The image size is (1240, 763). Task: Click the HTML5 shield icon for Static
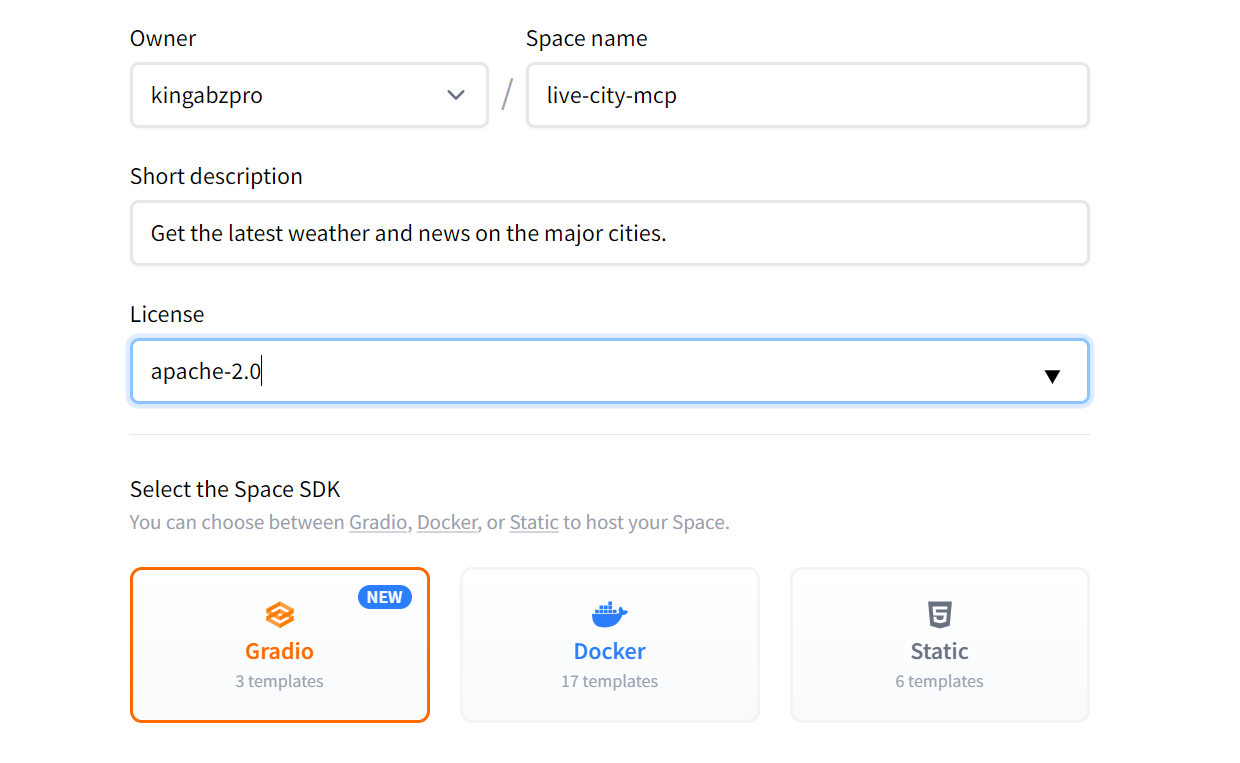[939, 614]
